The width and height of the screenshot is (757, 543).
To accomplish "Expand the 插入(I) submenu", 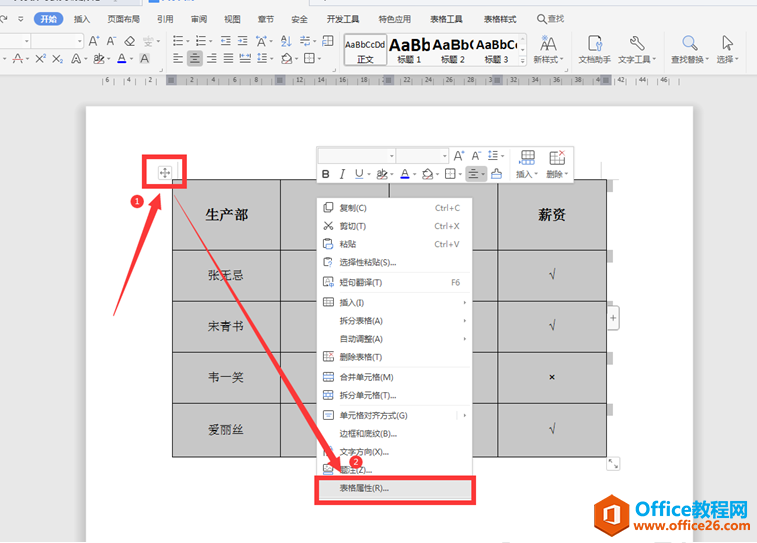I will (x=395, y=303).
